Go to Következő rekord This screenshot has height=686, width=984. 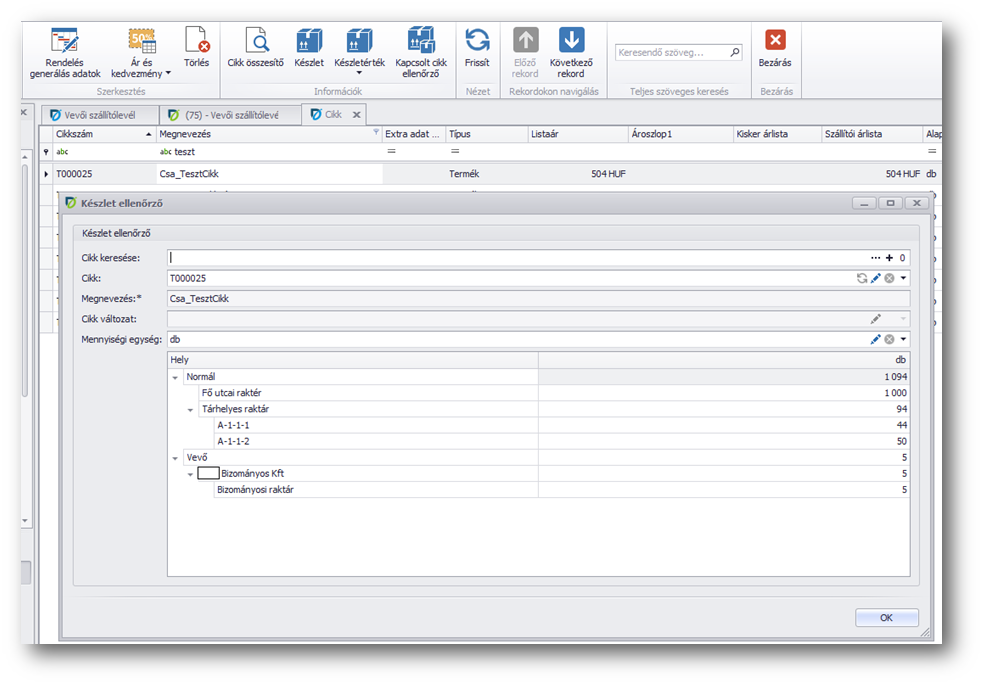coord(571,52)
